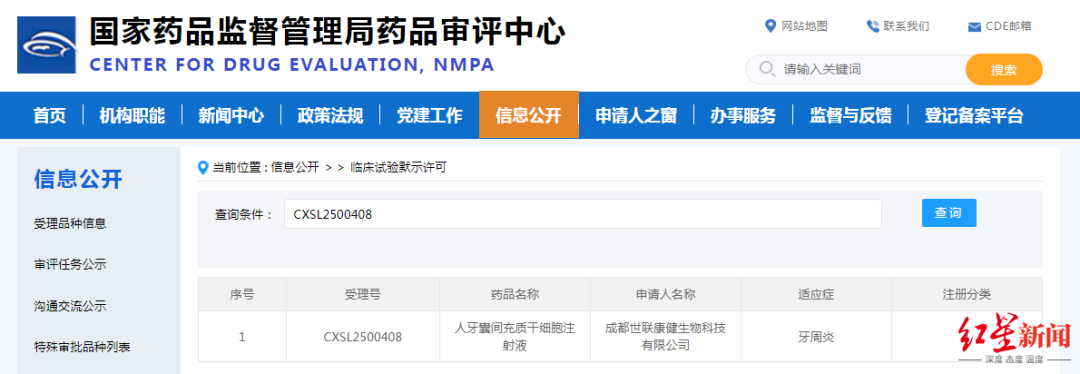Click the contact us phone icon
Image resolution: width=1080 pixels, height=374 pixels.
pos(873,26)
